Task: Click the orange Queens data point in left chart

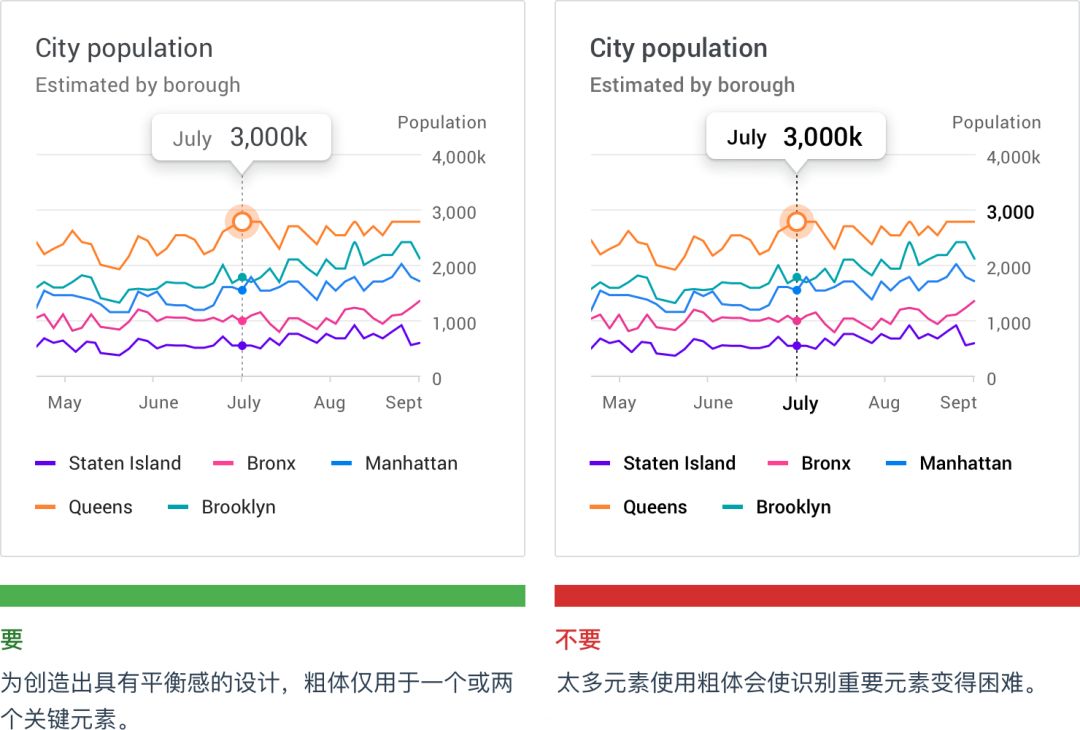Action: 242,221
